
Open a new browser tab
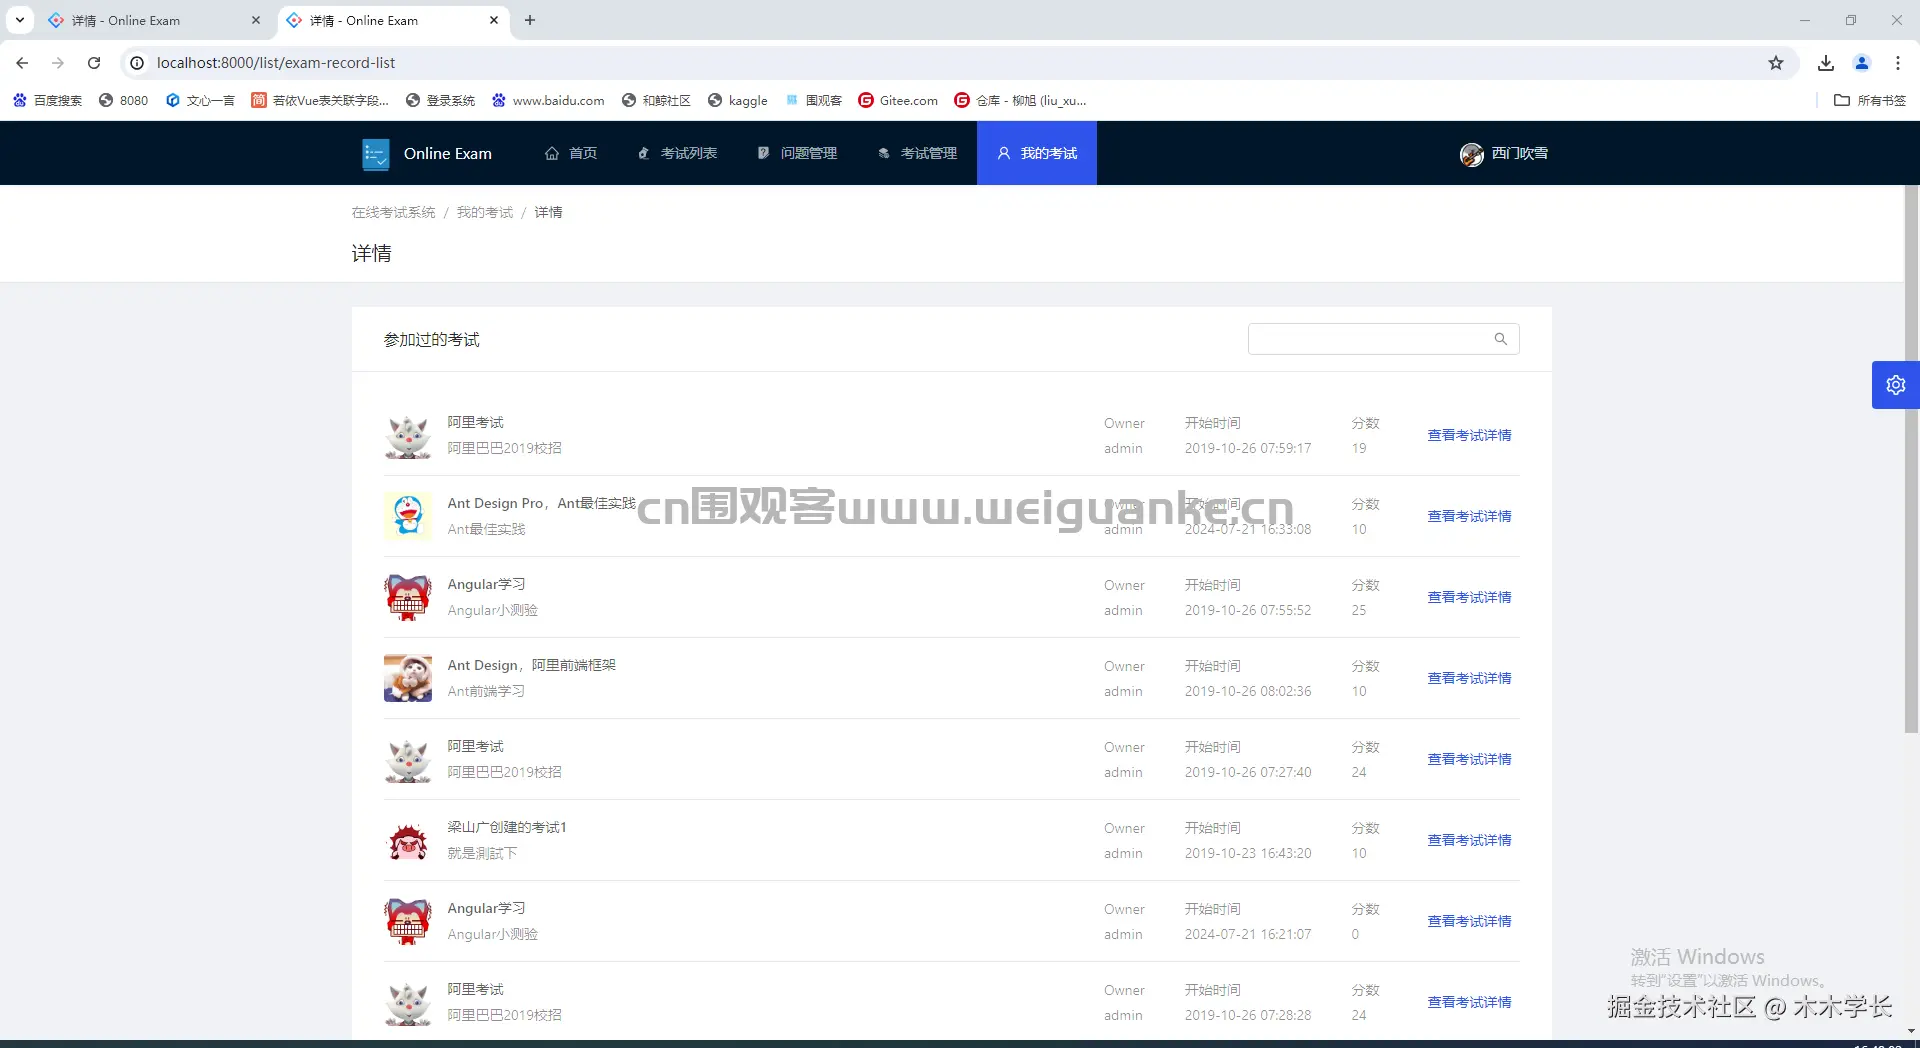530,20
